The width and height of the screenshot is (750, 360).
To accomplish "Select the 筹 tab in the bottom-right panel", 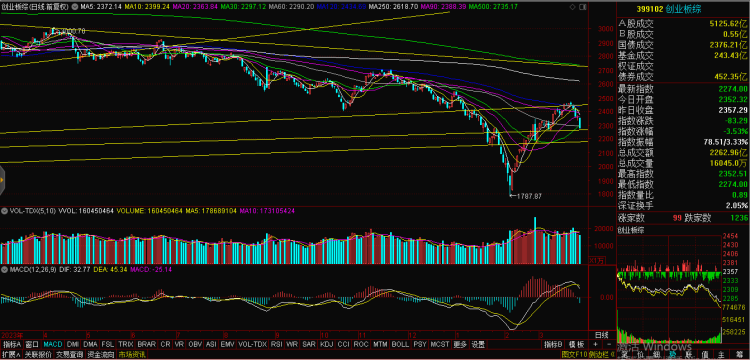I will coord(739,355).
